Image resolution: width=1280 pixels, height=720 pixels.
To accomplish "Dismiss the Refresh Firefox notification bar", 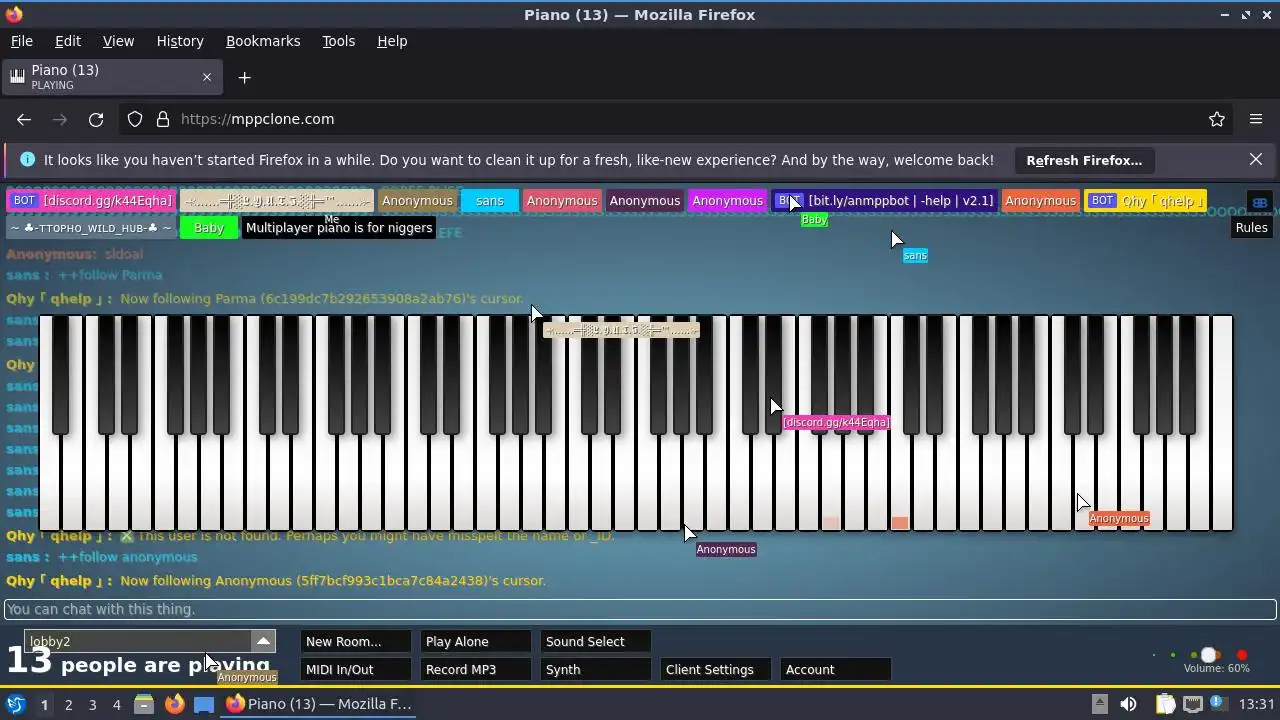I will tap(1256, 160).
